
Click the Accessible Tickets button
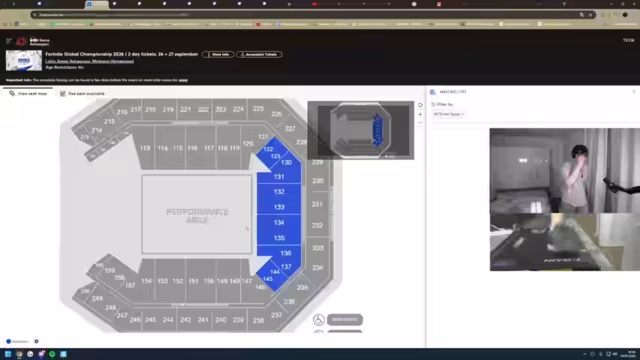click(259, 54)
